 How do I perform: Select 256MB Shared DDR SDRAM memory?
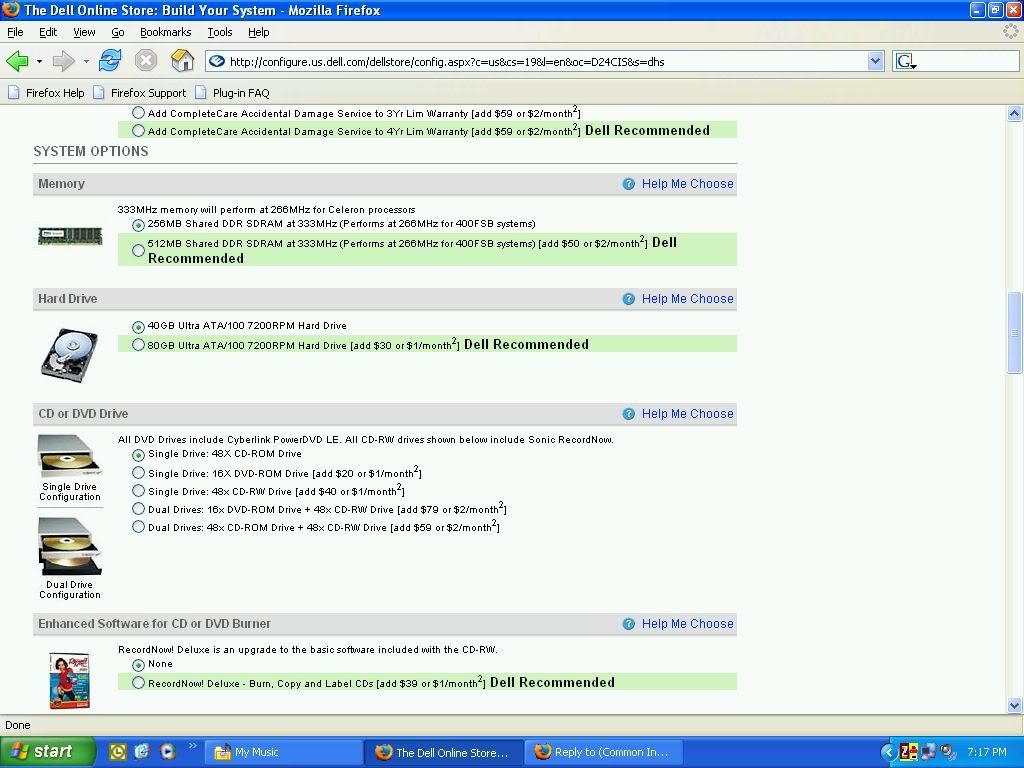pyautogui.click(x=138, y=225)
